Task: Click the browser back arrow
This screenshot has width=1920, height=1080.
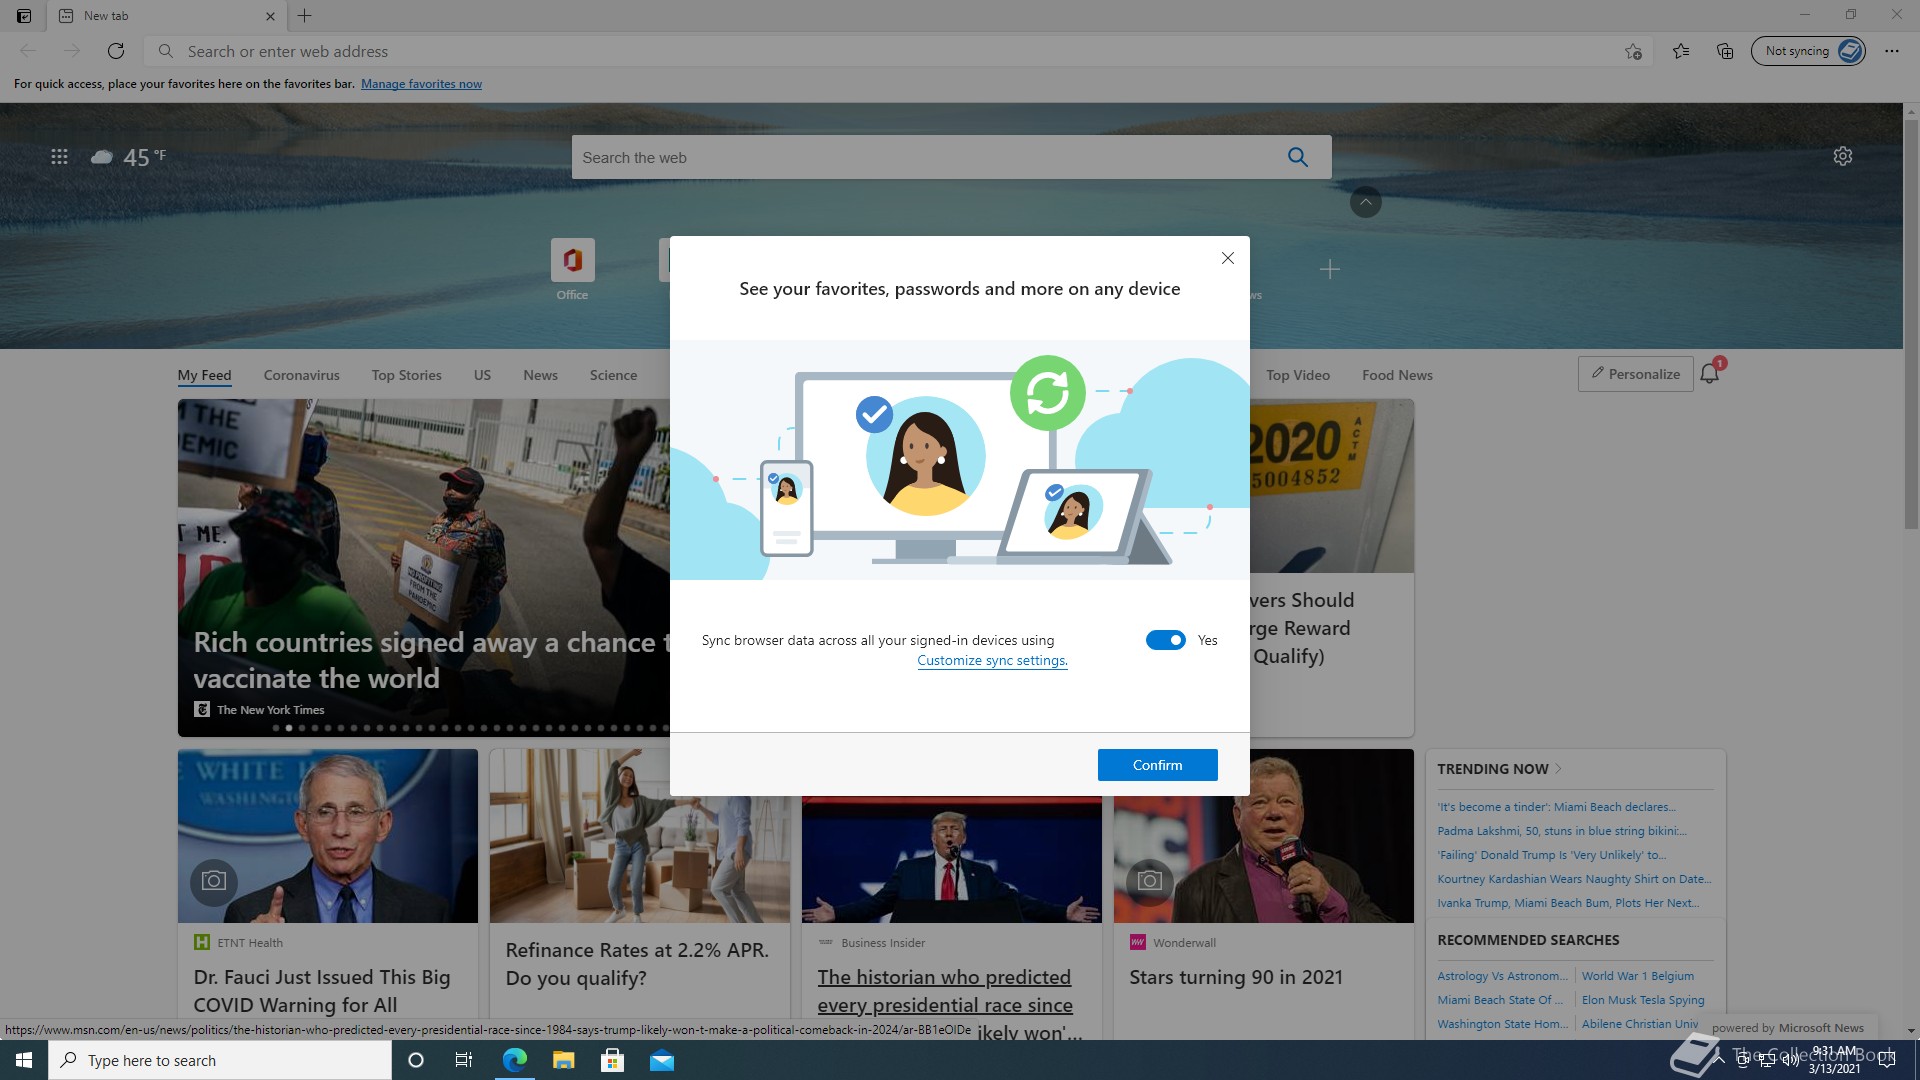Action: click(x=28, y=51)
